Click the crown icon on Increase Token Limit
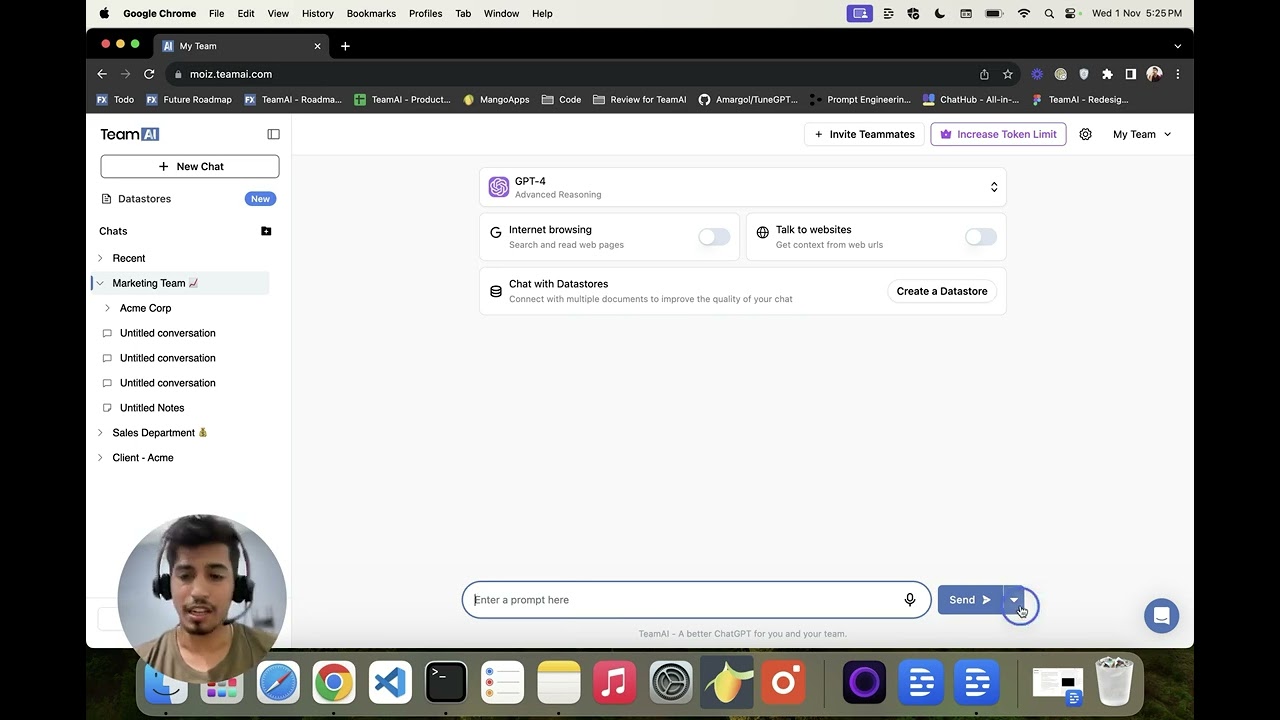 [945, 133]
